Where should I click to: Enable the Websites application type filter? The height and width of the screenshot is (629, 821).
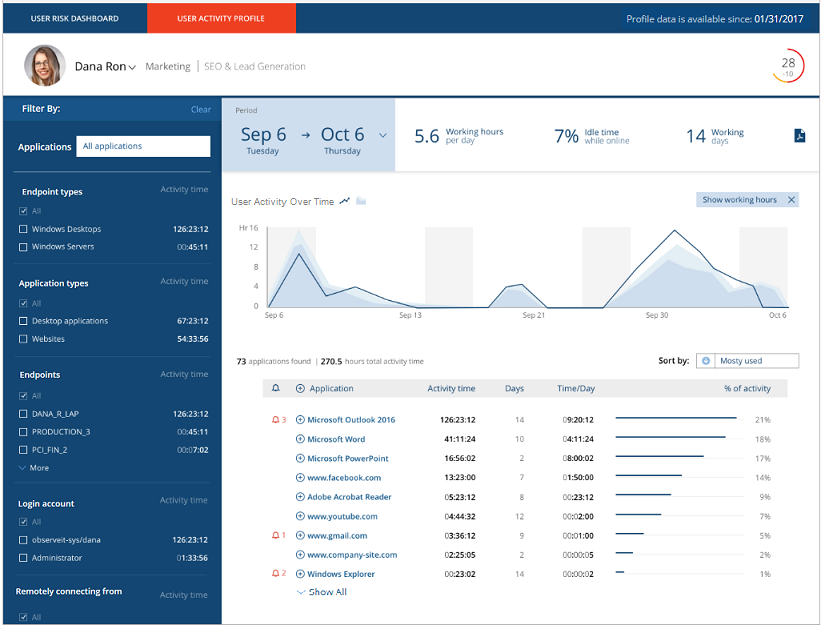point(23,339)
